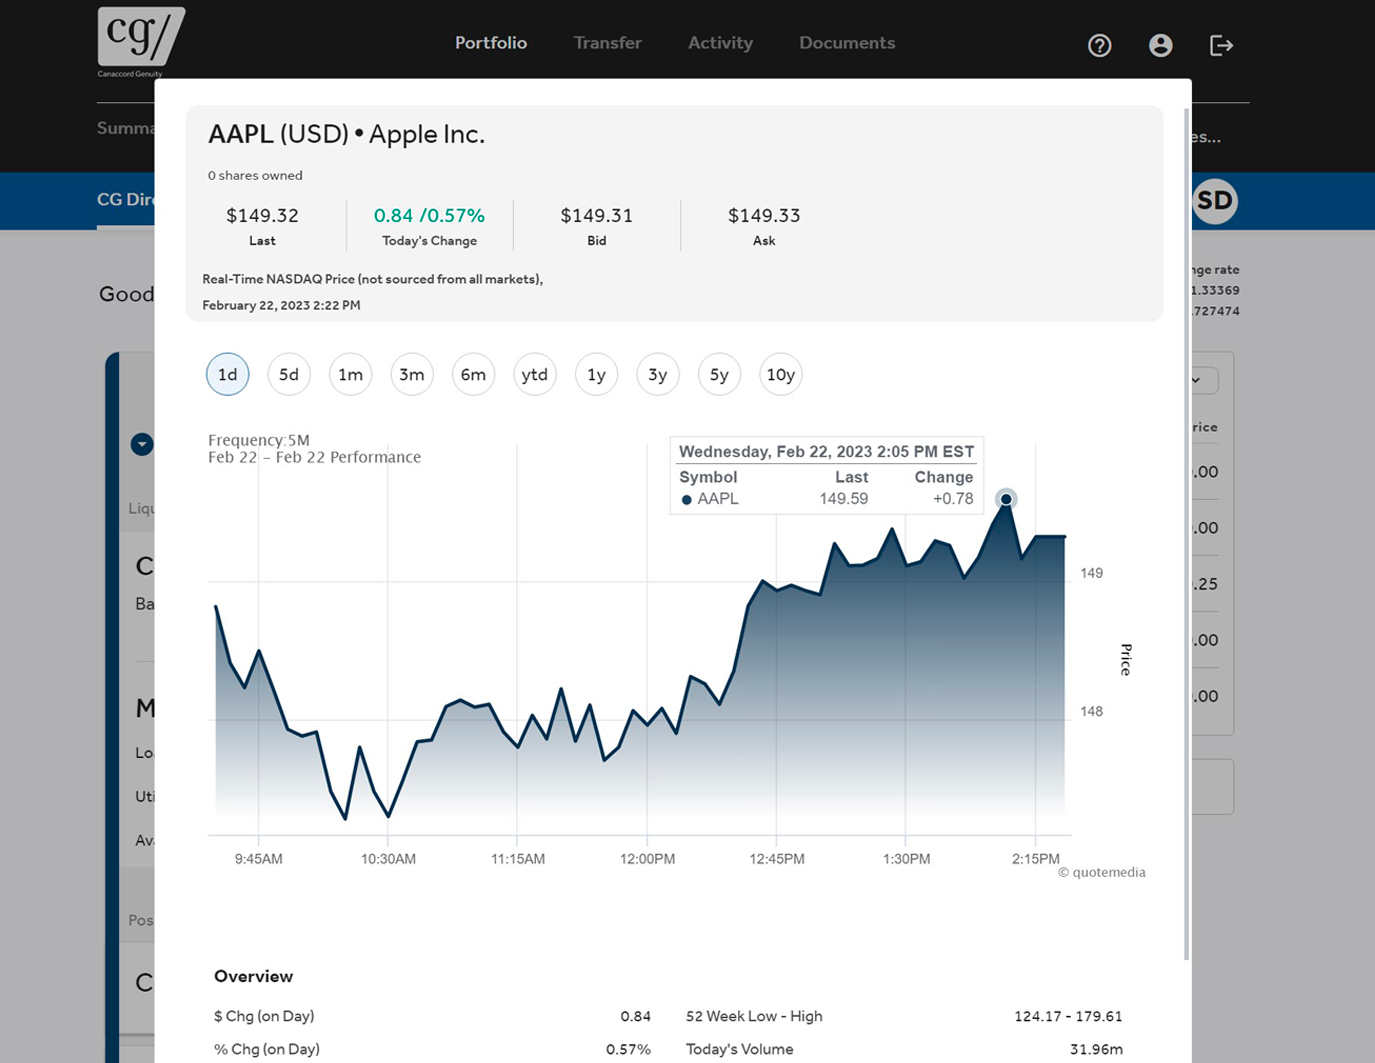Screen dimensions: 1375x1063
Task: Choose the 3m chart period
Action: tap(412, 375)
